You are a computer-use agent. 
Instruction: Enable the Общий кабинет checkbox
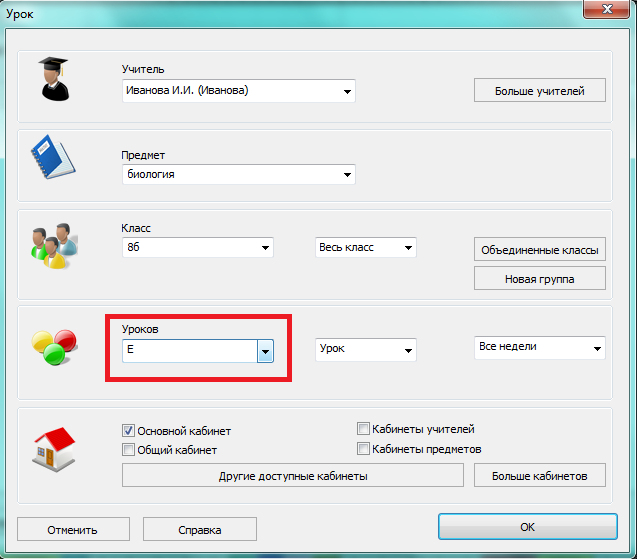point(128,450)
